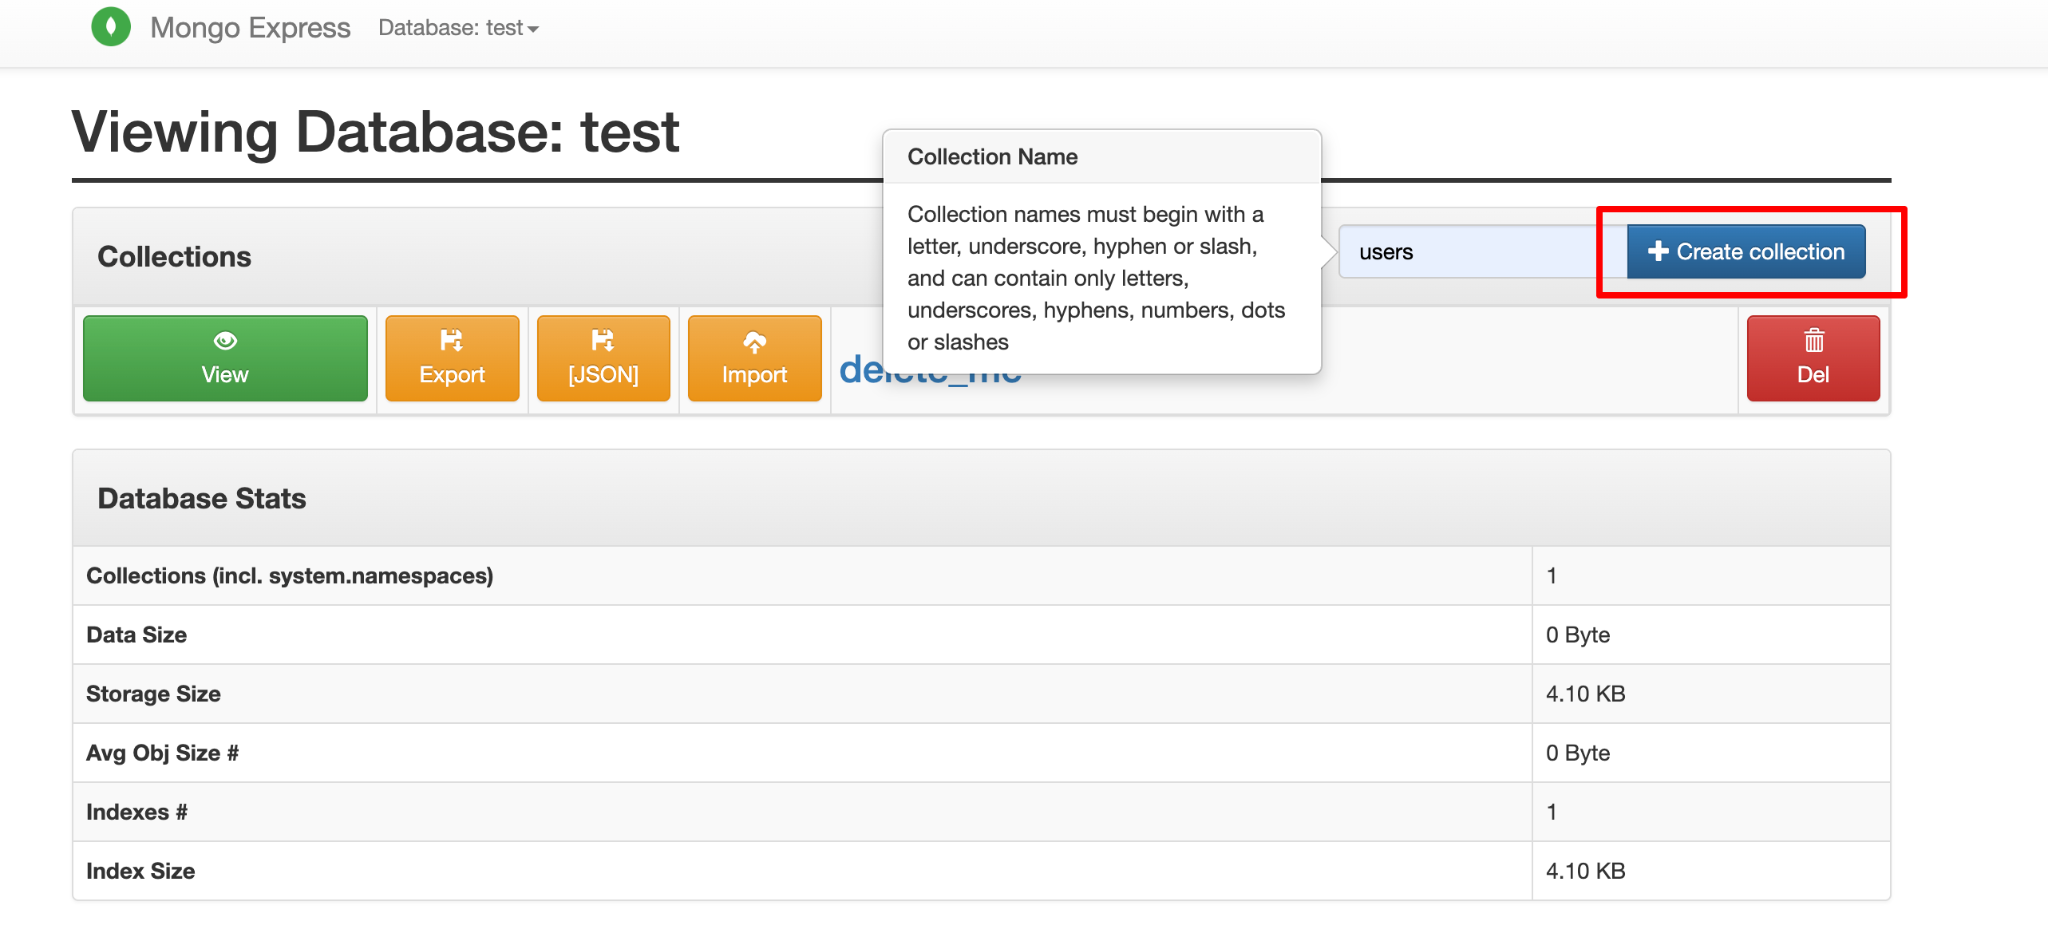This screenshot has width=2048, height=950.
Task: Click the save icon above Export label
Action: (452, 341)
